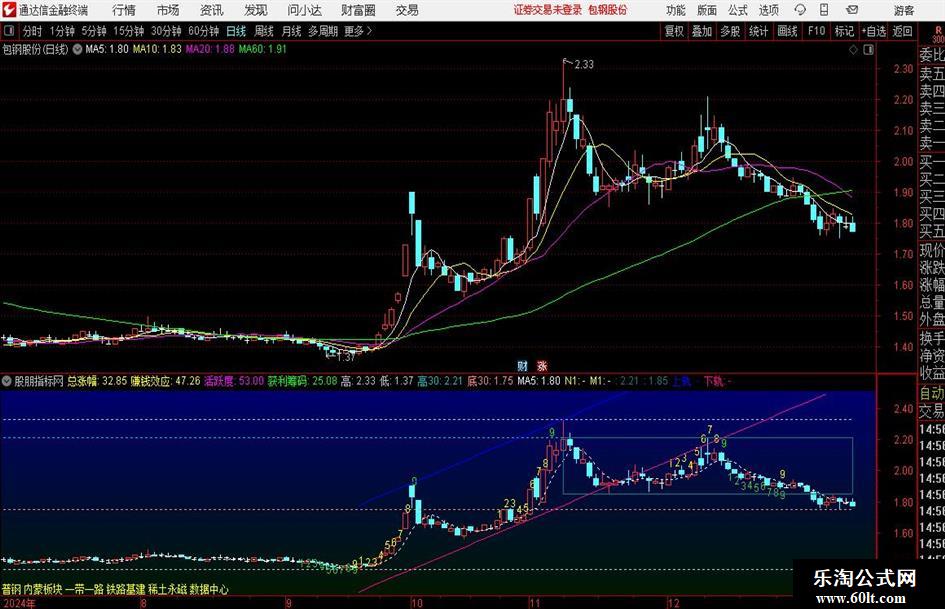This screenshot has height=609, width=945.
Task: Expand the 股朋指标网 indicator dropdown
Action: [x=7, y=381]
